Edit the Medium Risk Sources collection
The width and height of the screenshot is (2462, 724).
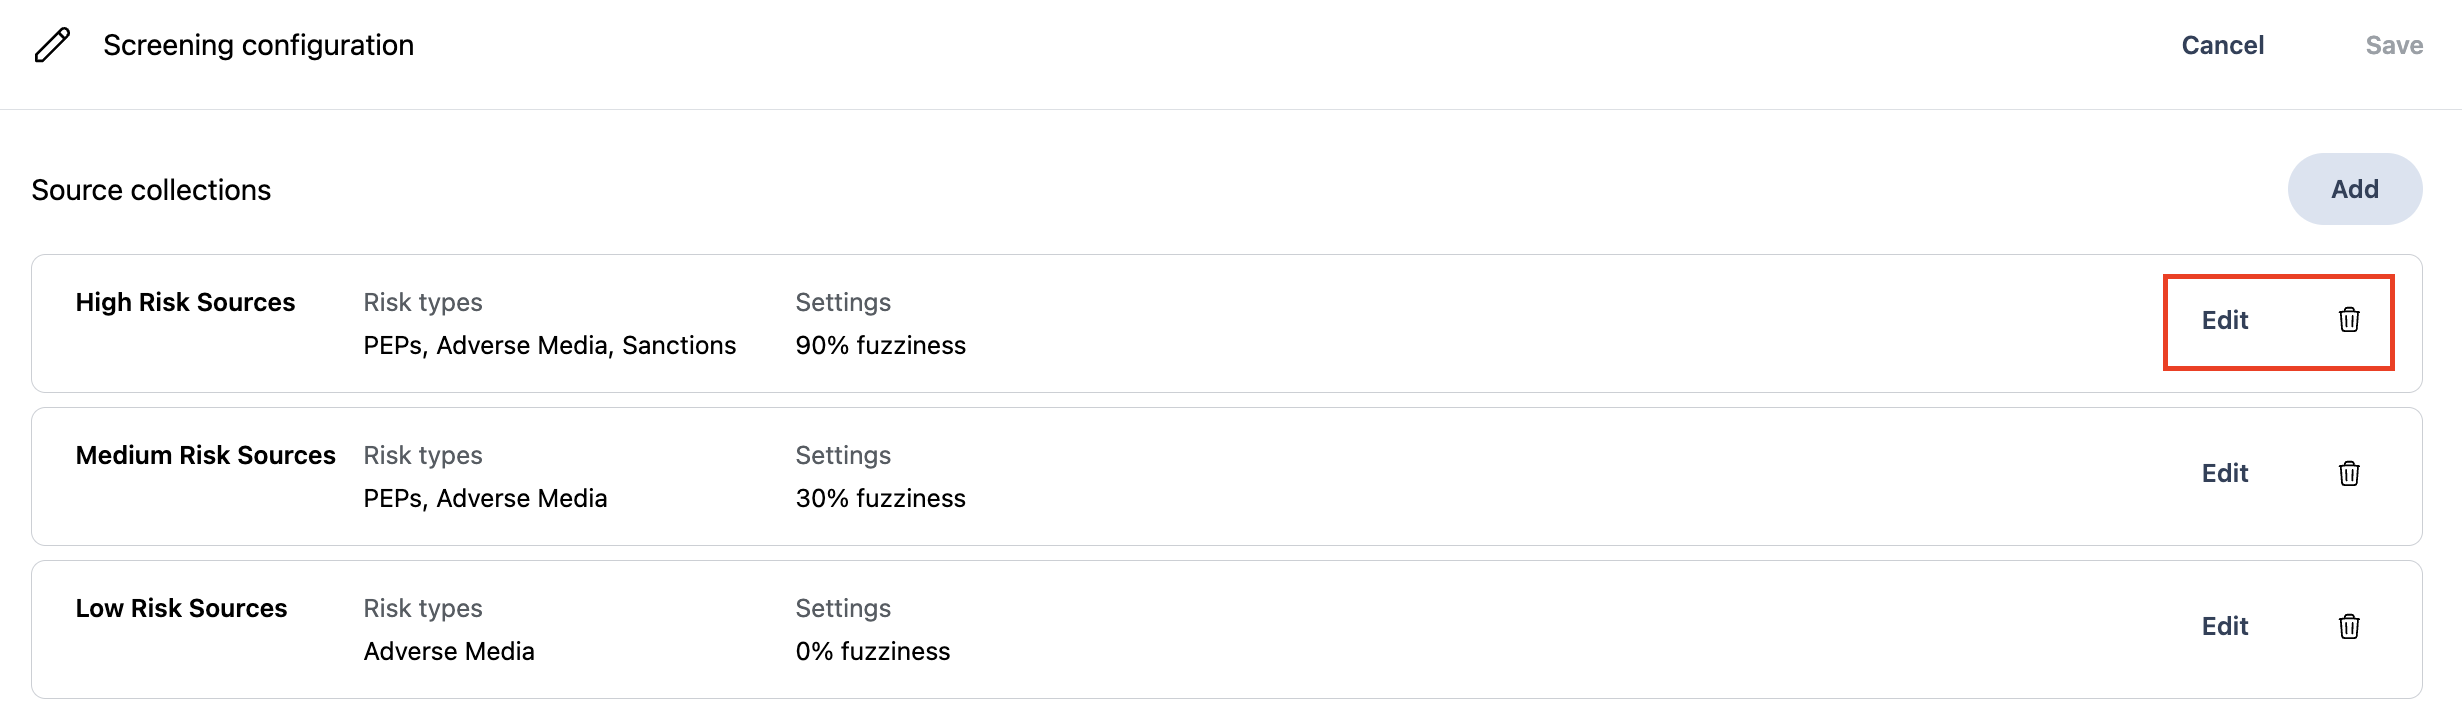(x=2226, y=473)
